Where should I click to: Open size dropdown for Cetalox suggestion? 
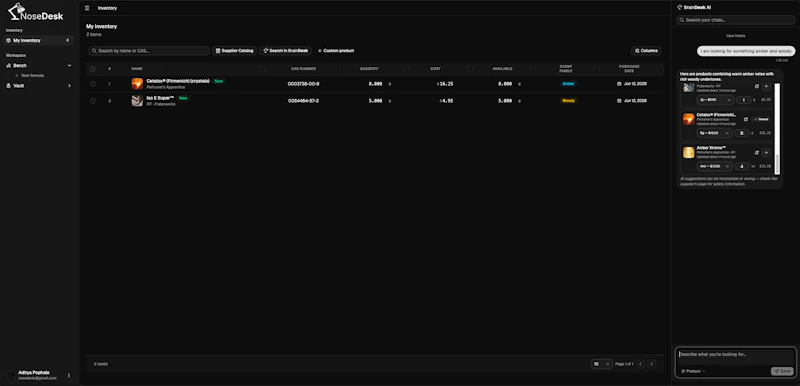[x=715, y=133]
